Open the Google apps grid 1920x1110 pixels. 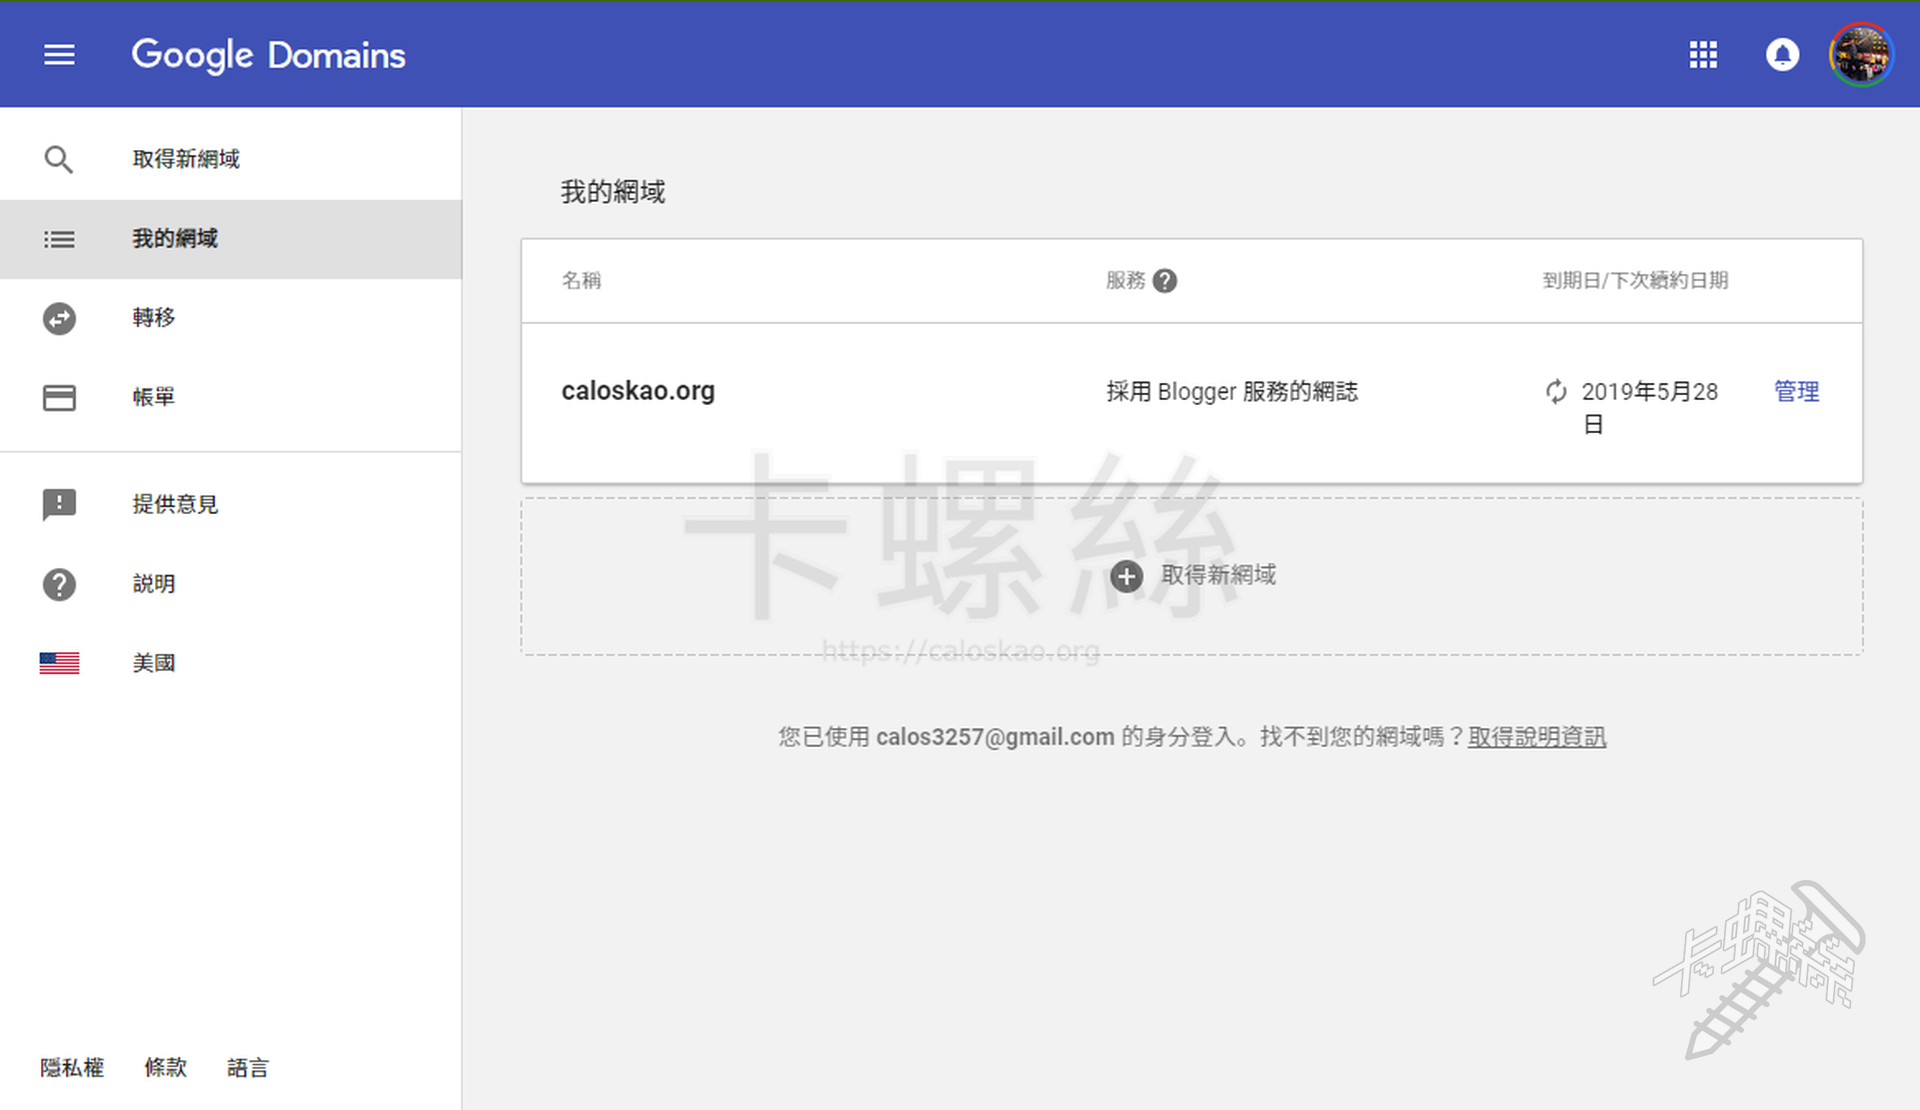click(x=1703, y=55)
